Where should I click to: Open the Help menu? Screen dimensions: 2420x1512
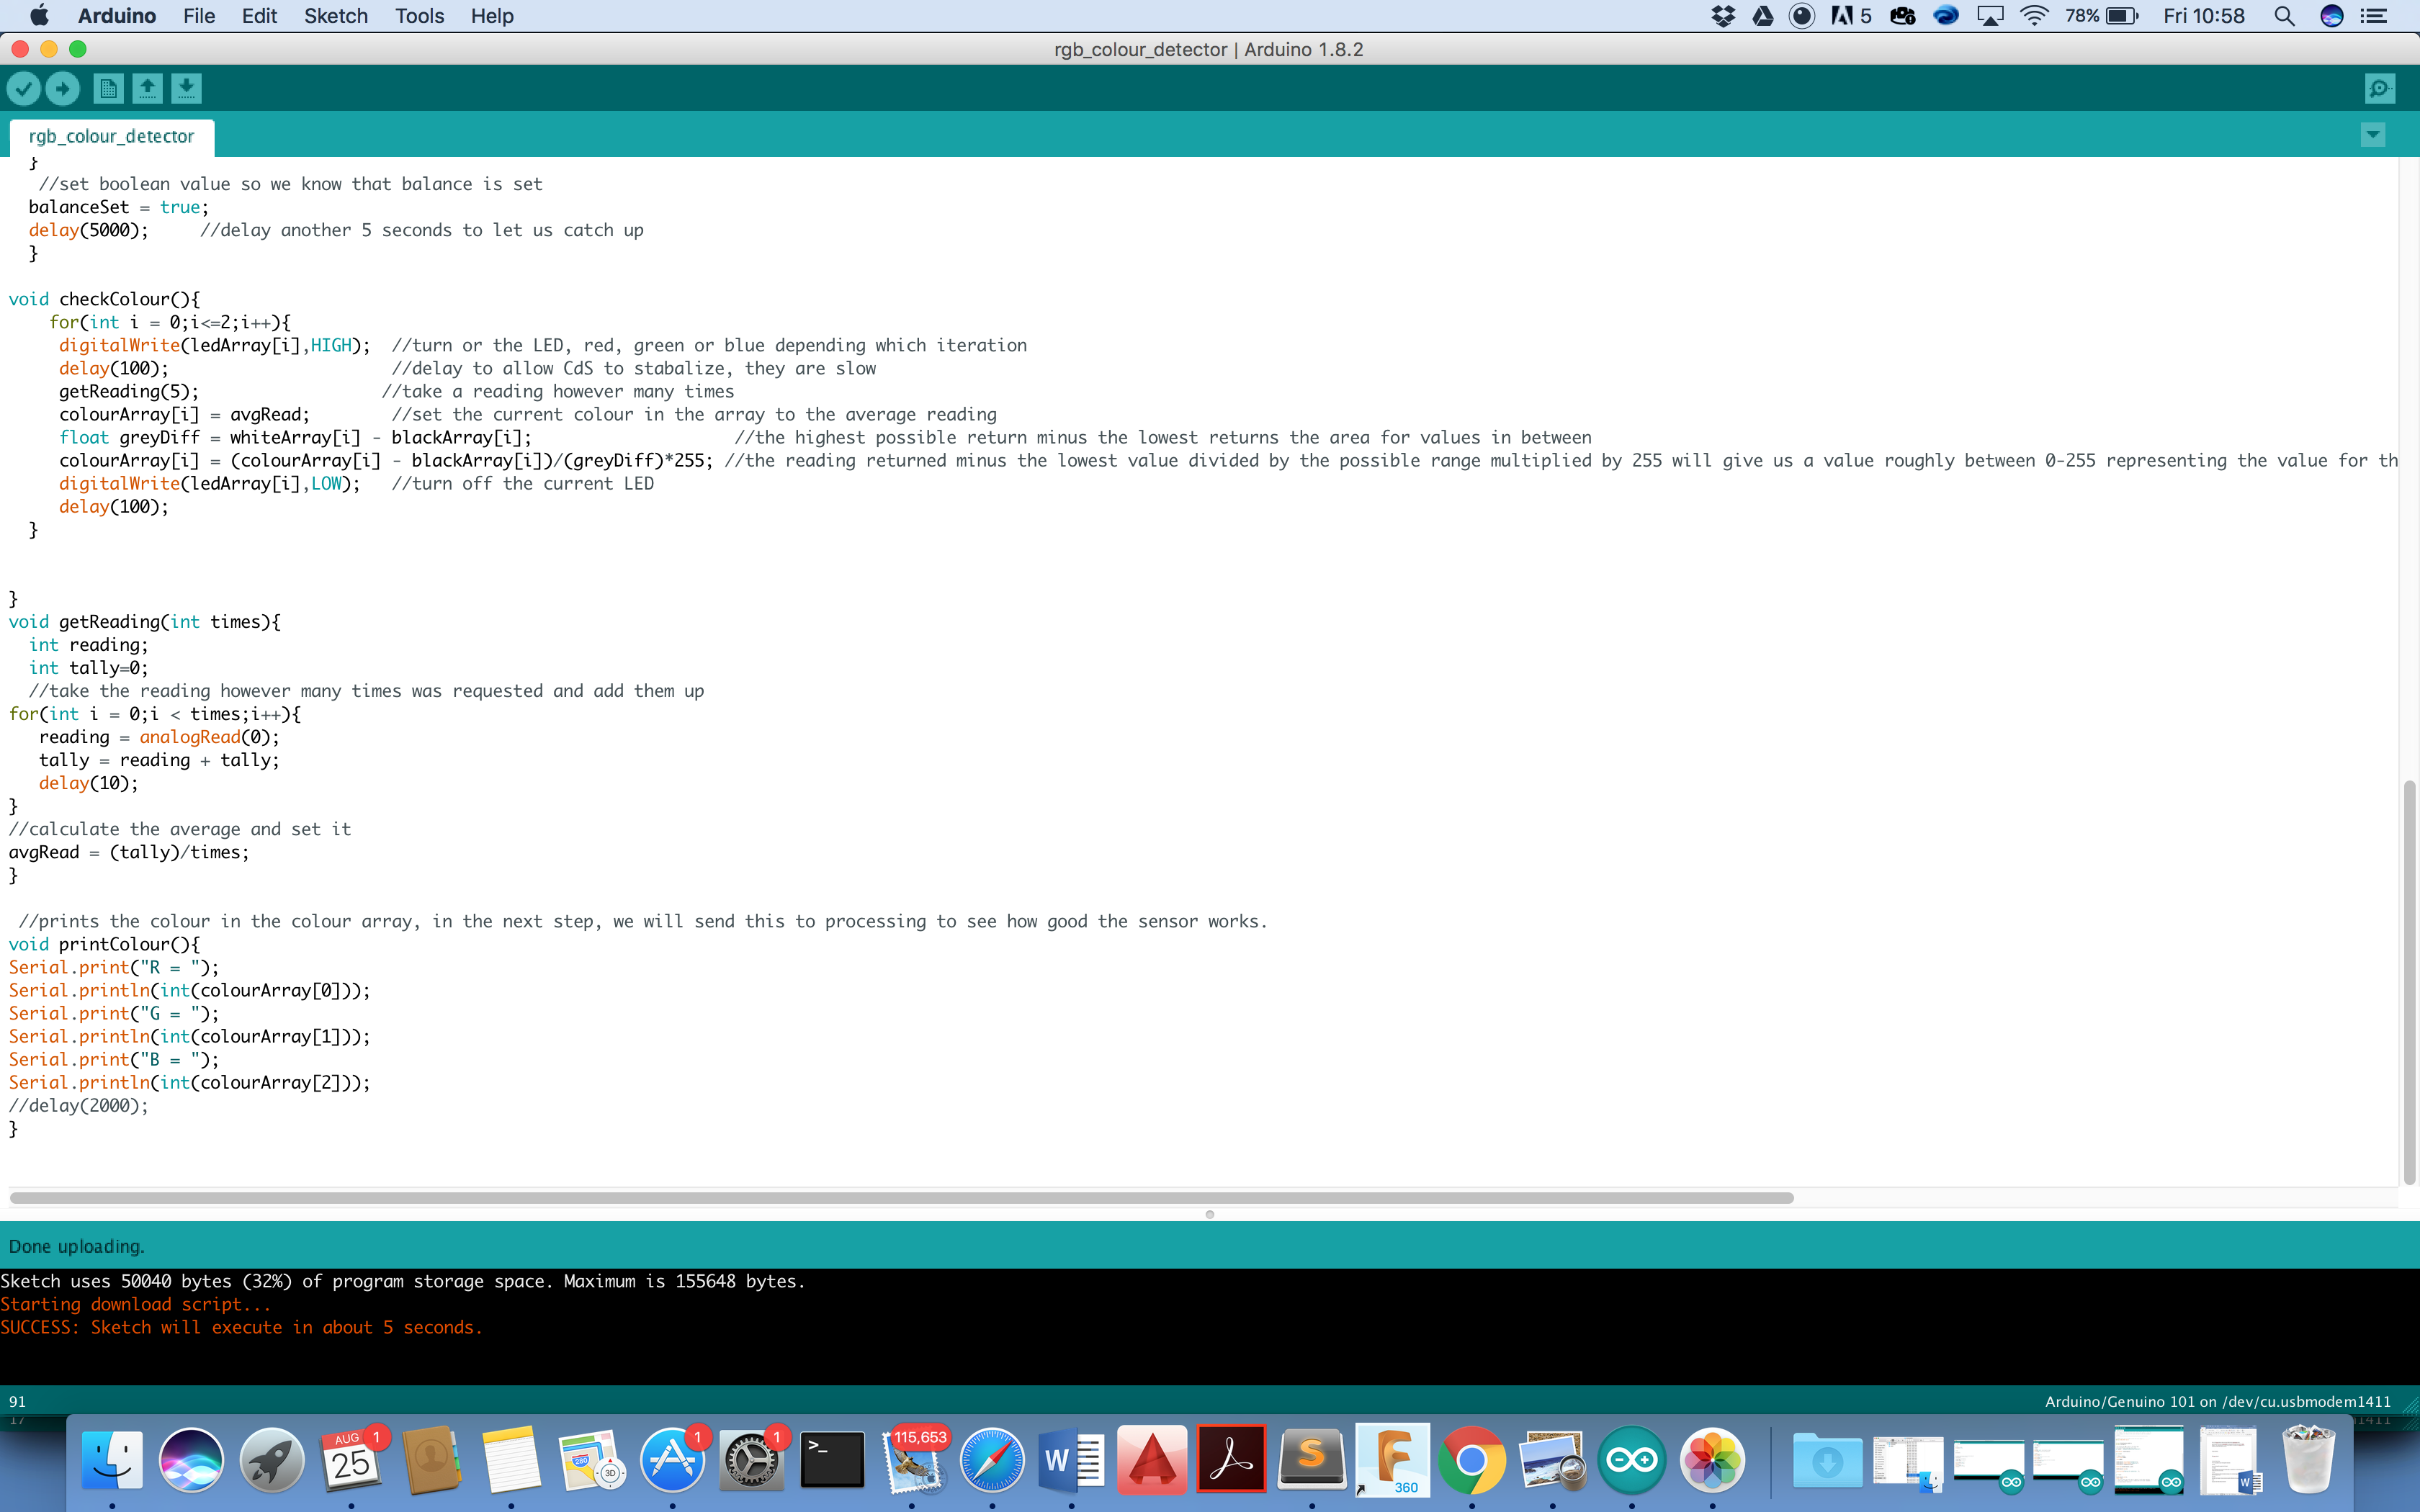coord(492,16)
